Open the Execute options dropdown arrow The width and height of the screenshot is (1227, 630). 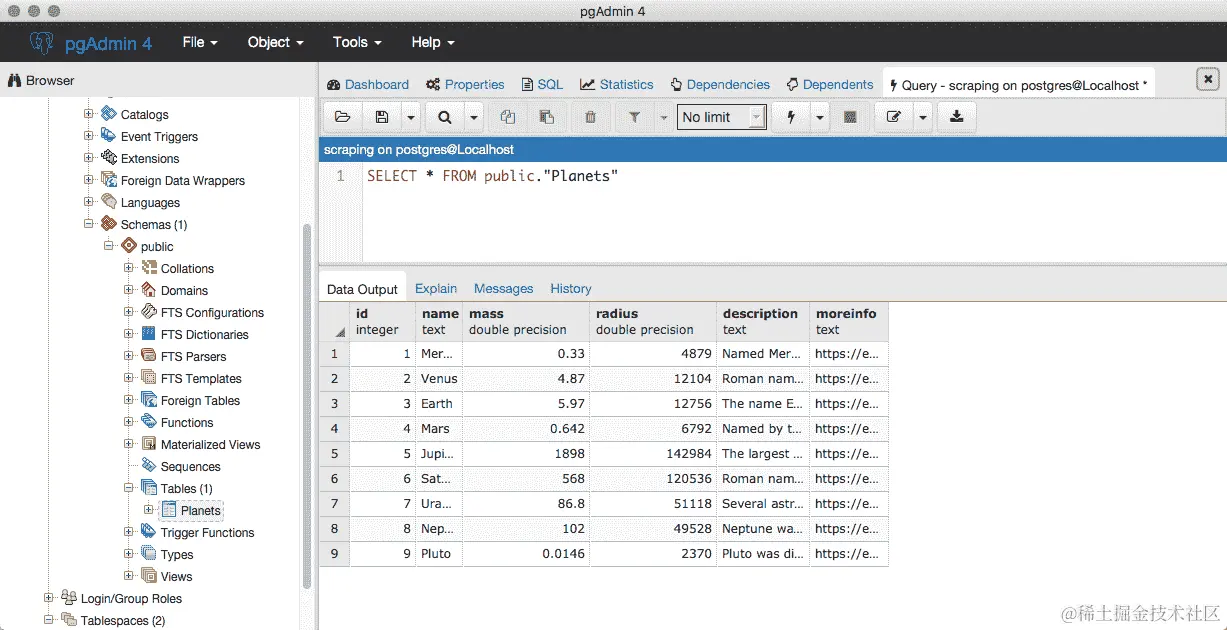820,117
